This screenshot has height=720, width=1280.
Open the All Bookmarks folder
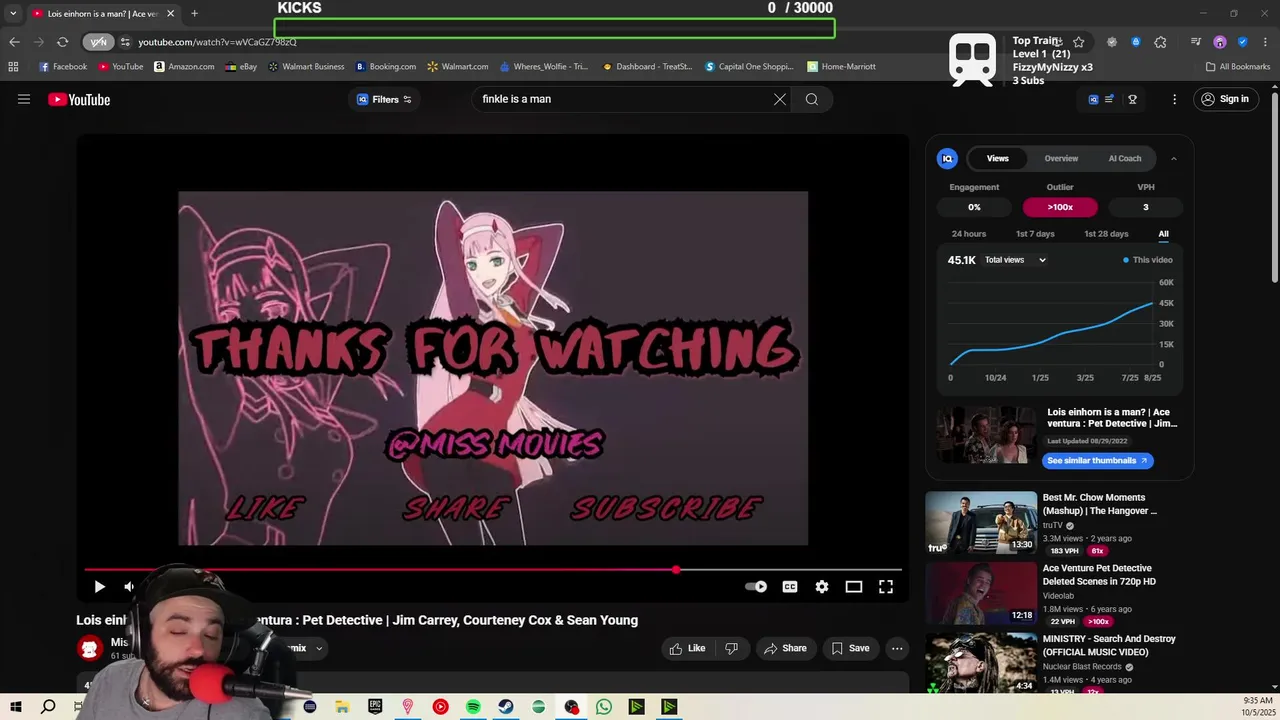1238,67
